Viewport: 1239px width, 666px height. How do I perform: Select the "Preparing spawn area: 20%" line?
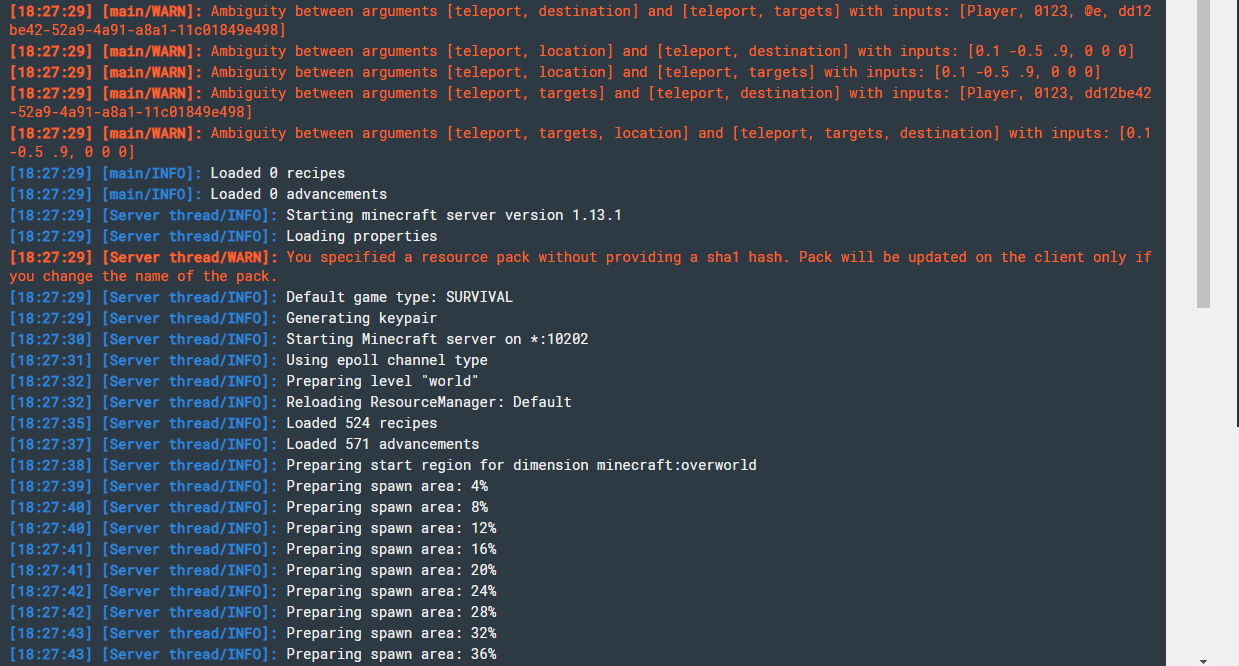point(253,570)
